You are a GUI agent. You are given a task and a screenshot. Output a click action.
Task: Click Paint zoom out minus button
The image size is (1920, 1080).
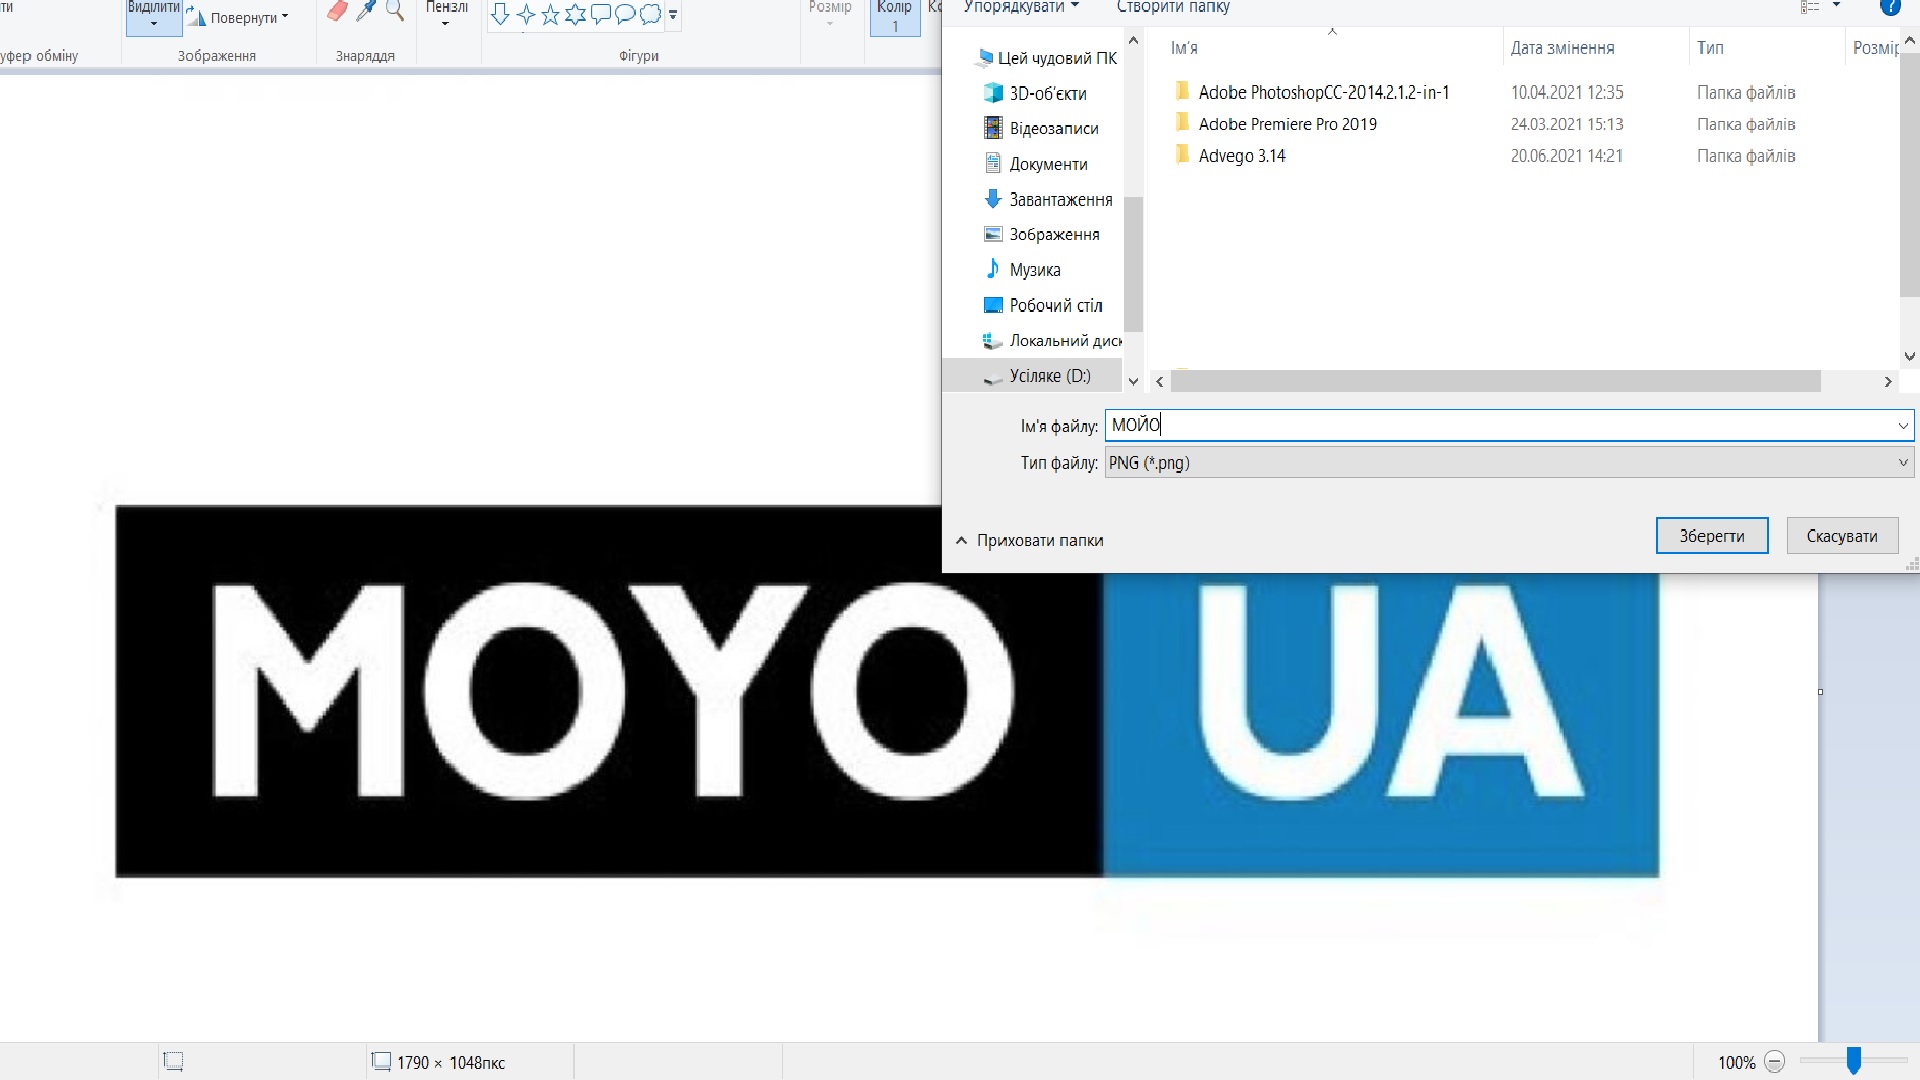[x=1775, y=1062]
